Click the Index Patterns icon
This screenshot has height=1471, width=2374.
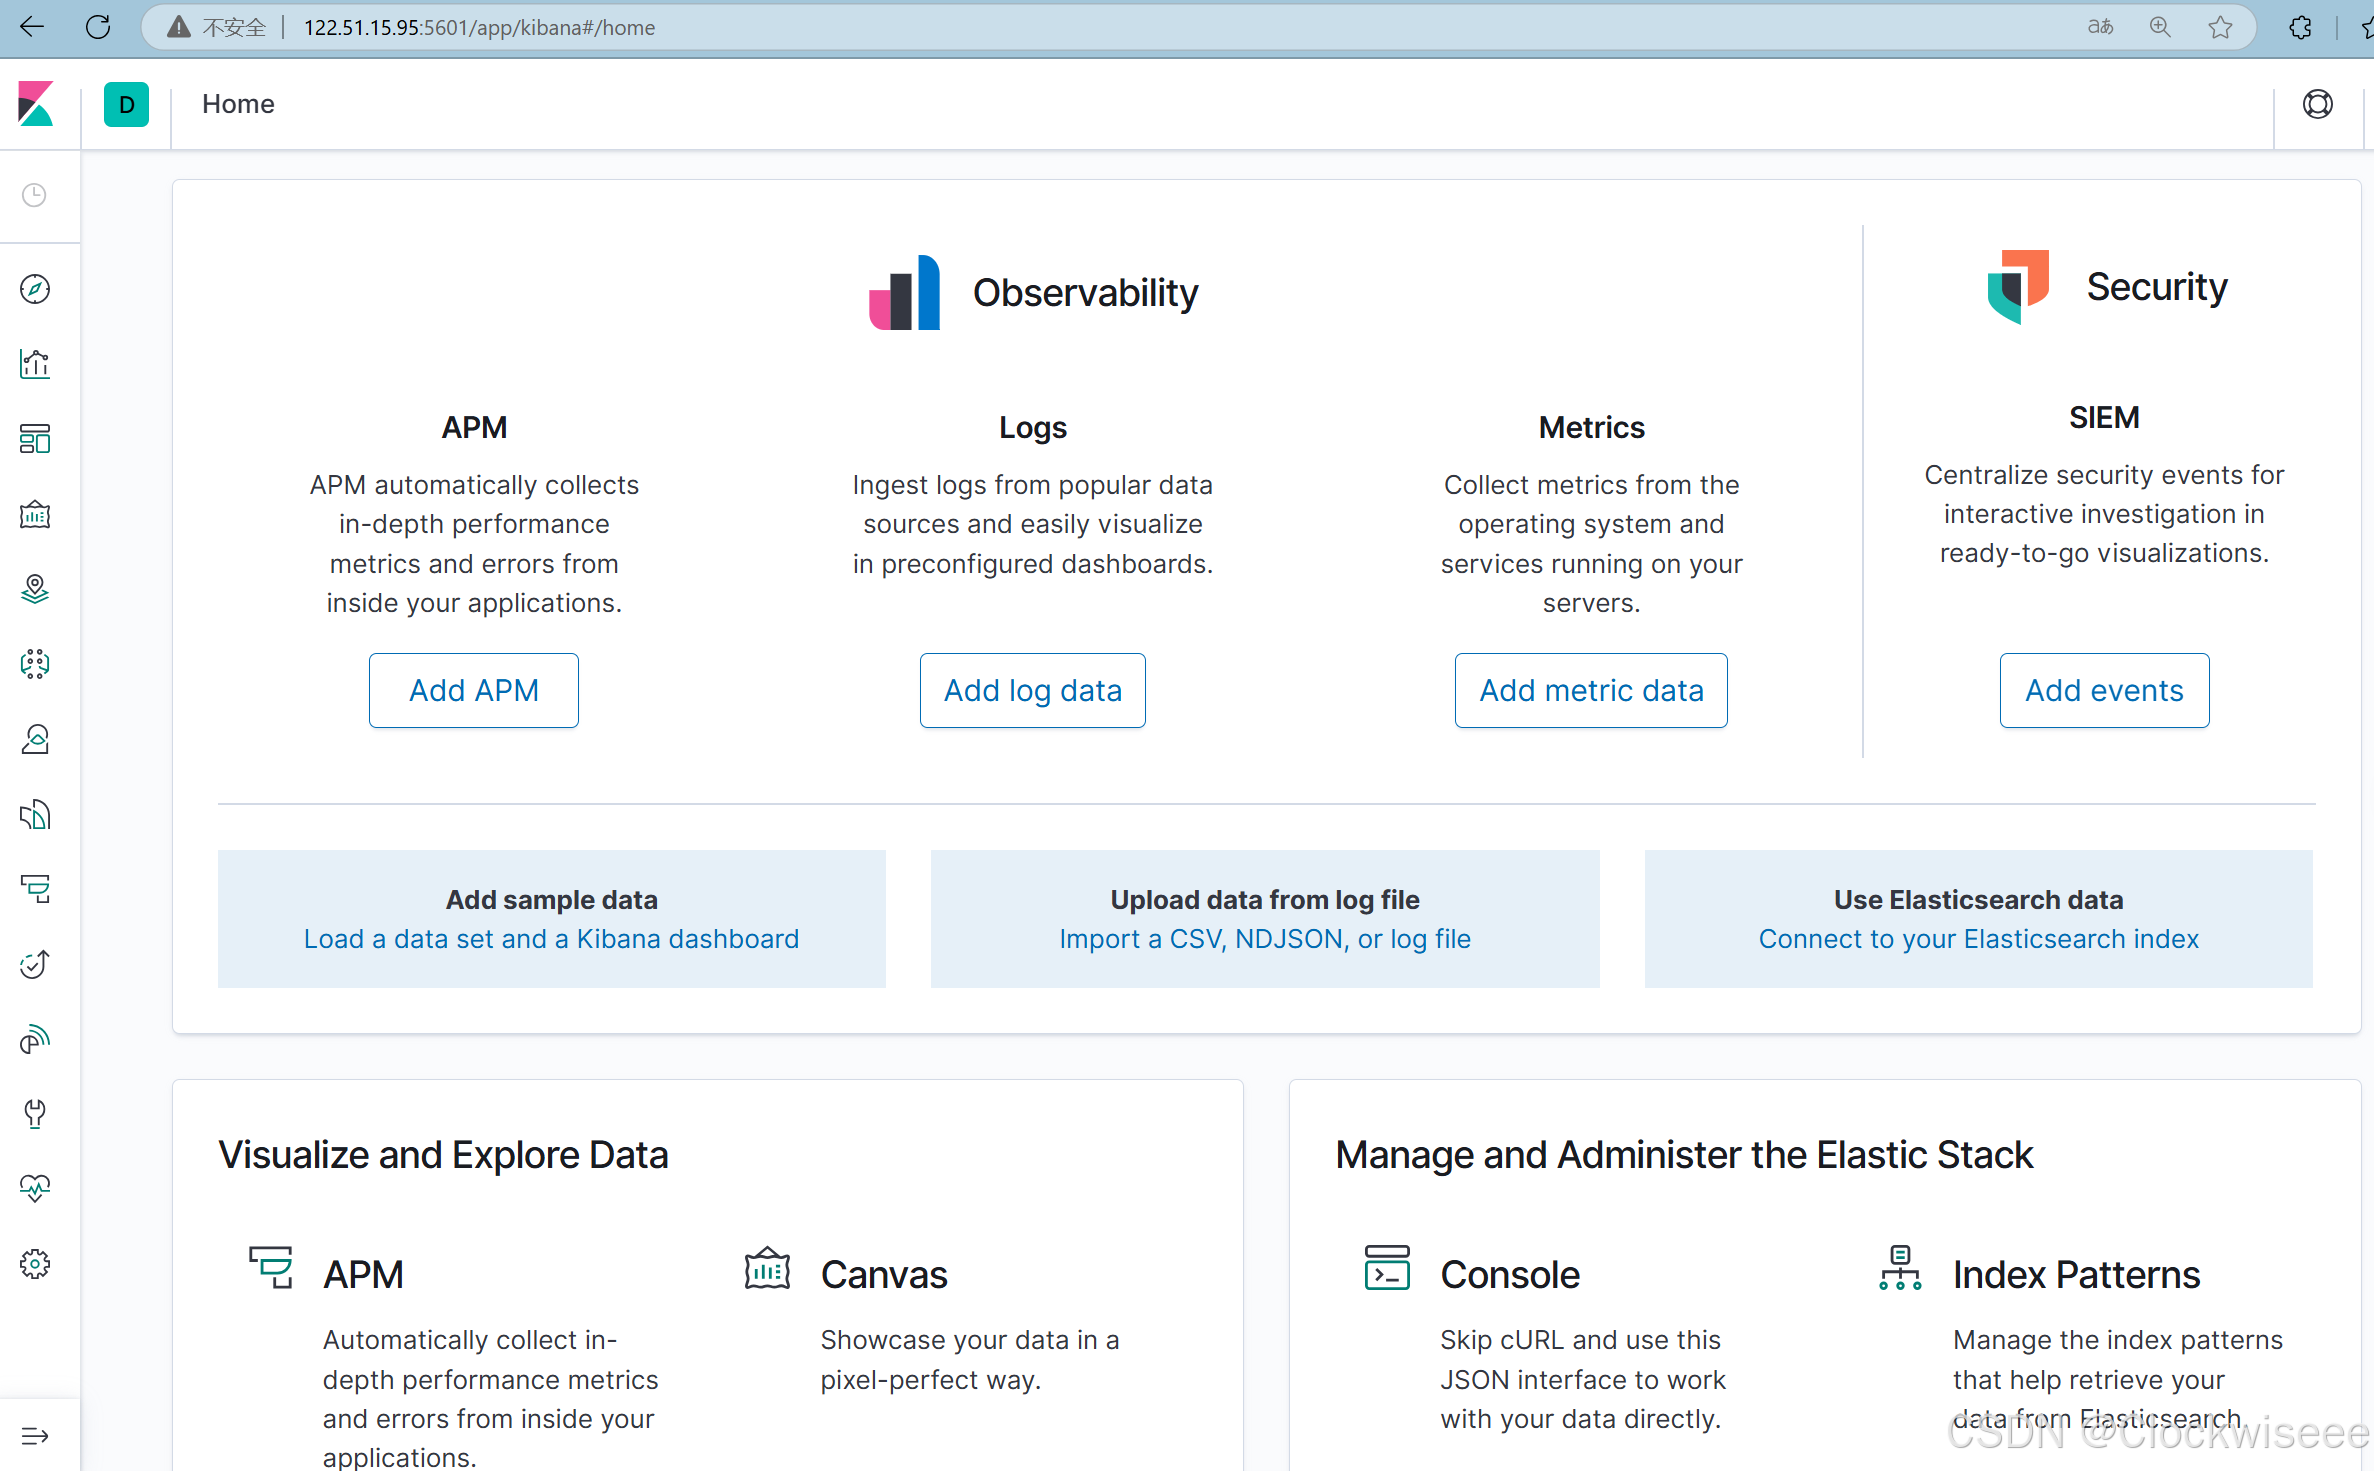pyautogui.click(x=1900, y=1267)
